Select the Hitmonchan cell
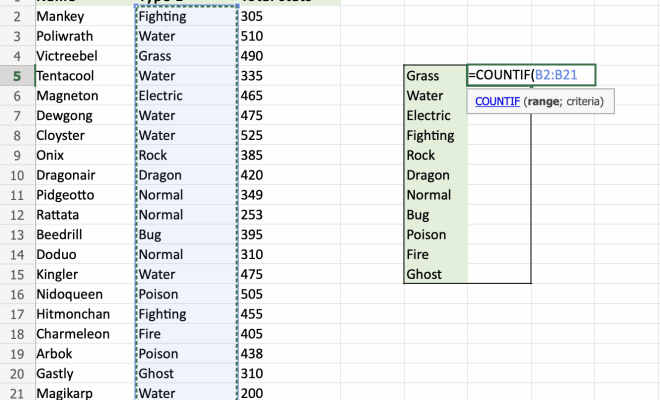The image size is (660, 400). click(82, 314)
